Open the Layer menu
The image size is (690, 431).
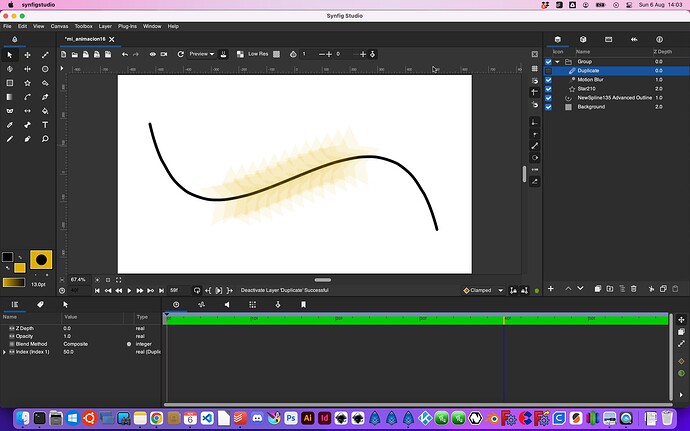(105, 26)
